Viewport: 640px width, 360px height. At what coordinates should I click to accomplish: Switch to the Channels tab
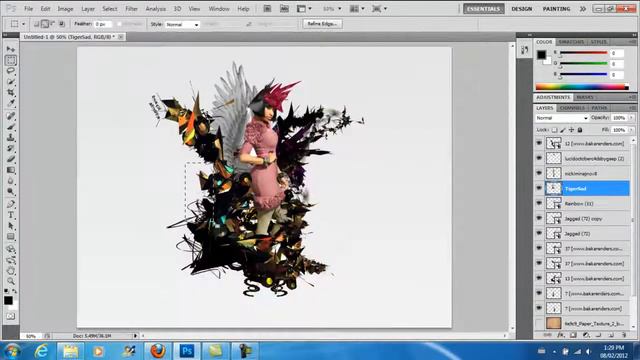point(572,108)
